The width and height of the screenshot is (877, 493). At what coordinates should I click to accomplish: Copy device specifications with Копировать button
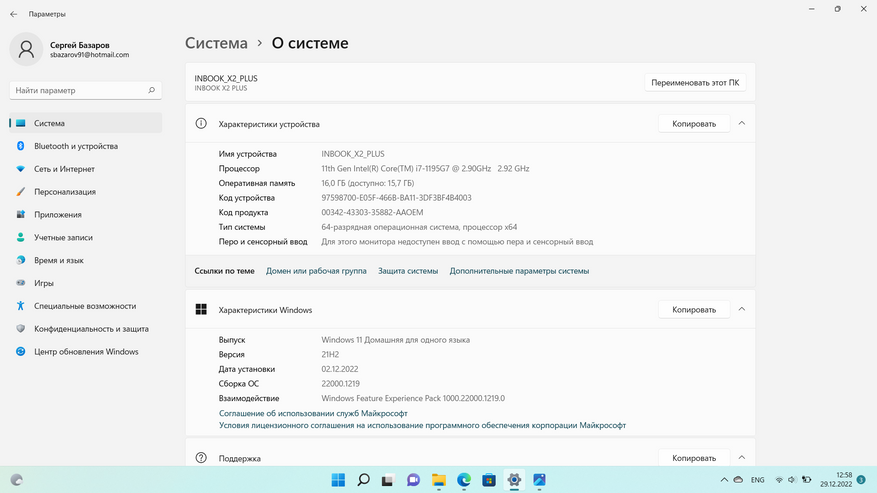click(x=694, y=124)
